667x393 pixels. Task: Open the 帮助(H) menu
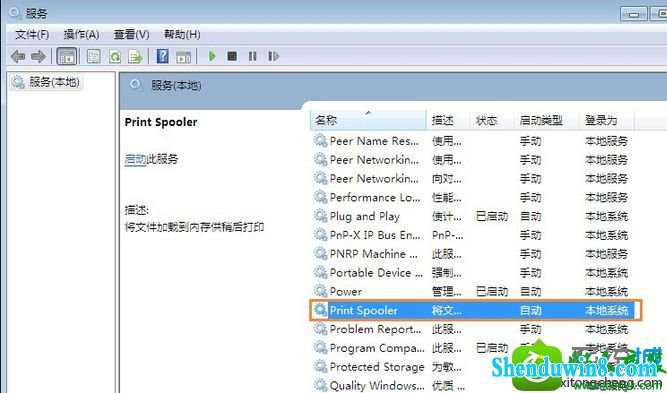point(182,34)
